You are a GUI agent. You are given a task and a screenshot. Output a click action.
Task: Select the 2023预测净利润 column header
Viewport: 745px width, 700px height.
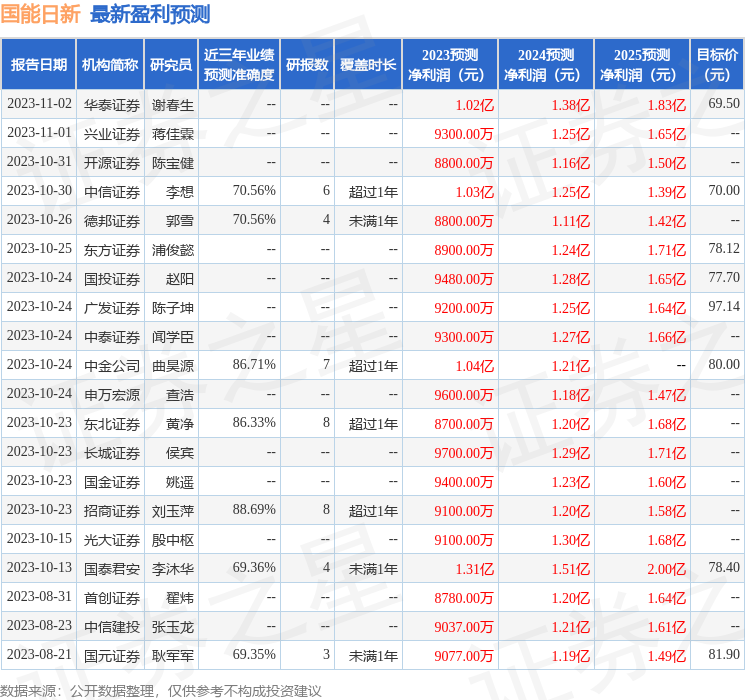click(450, 65)
